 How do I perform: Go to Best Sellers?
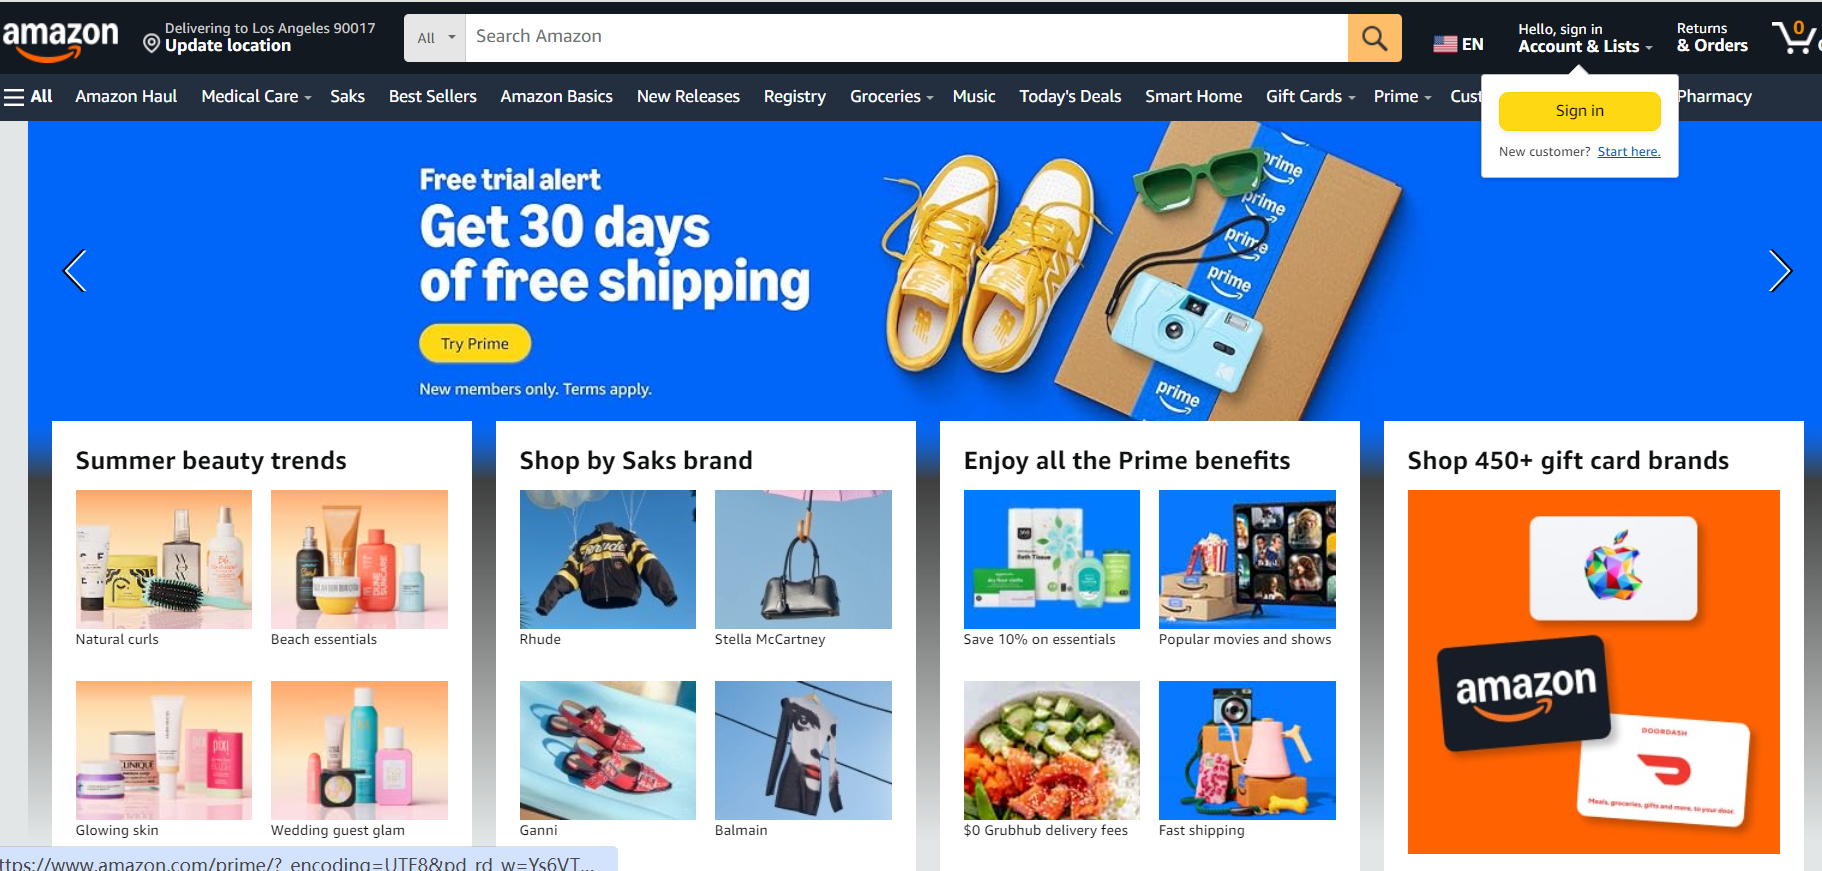coord(432,97)
